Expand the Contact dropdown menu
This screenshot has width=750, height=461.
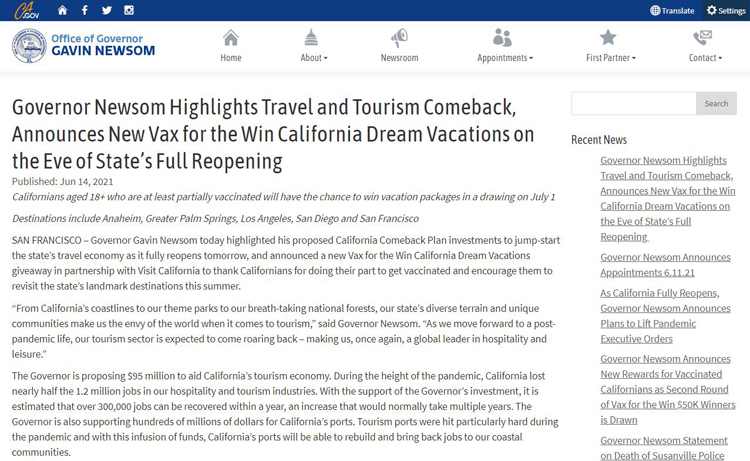point(704,57)
